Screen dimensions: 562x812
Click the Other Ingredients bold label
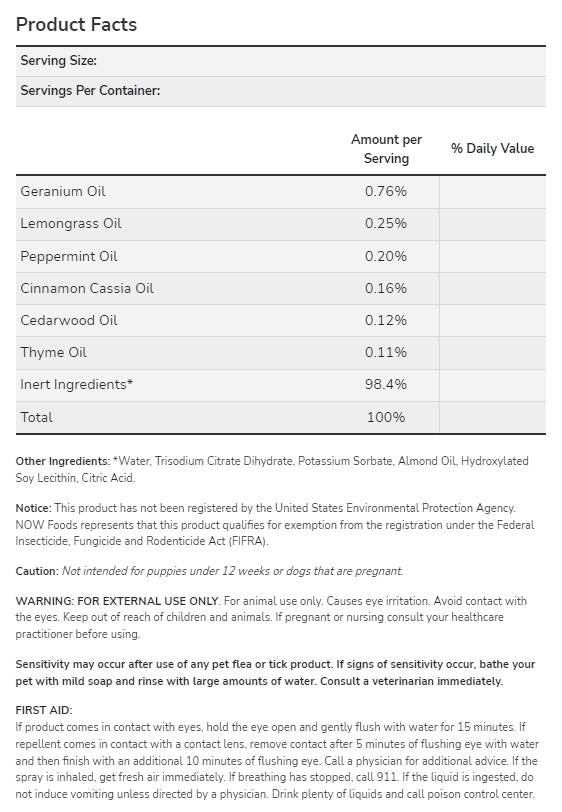click(63, 461)
